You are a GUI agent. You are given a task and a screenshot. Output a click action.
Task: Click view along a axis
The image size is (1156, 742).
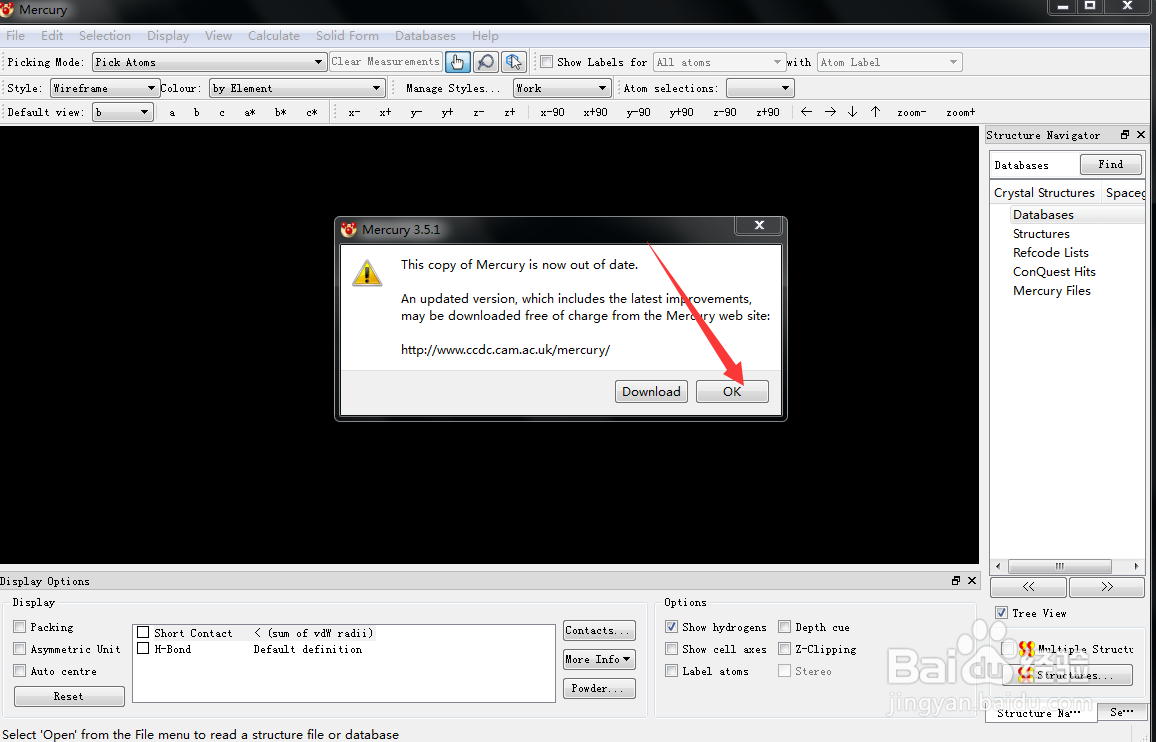coord(173,113)
